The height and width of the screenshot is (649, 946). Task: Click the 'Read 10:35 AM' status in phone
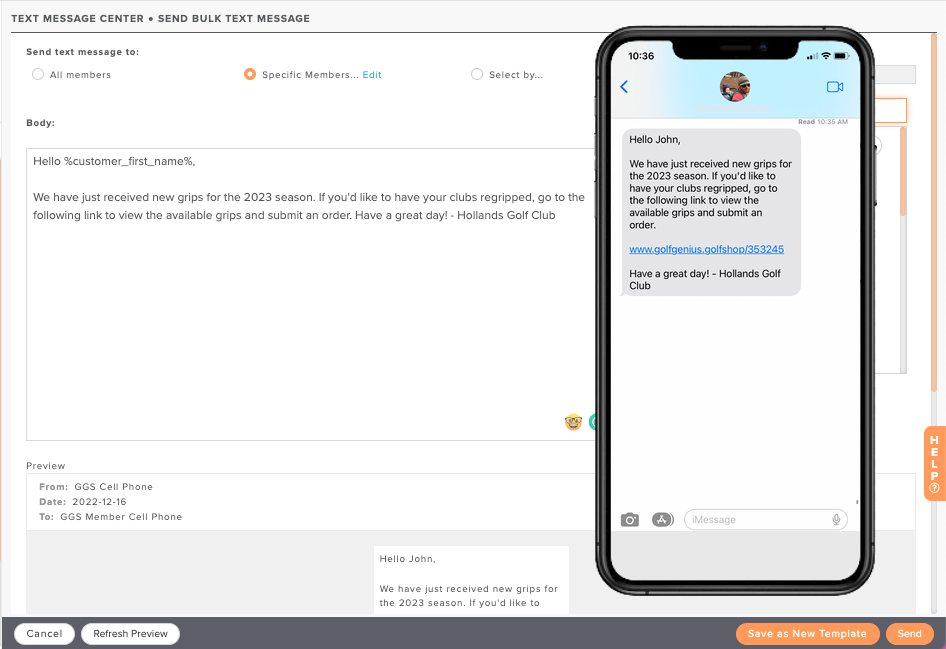(823, 122)
